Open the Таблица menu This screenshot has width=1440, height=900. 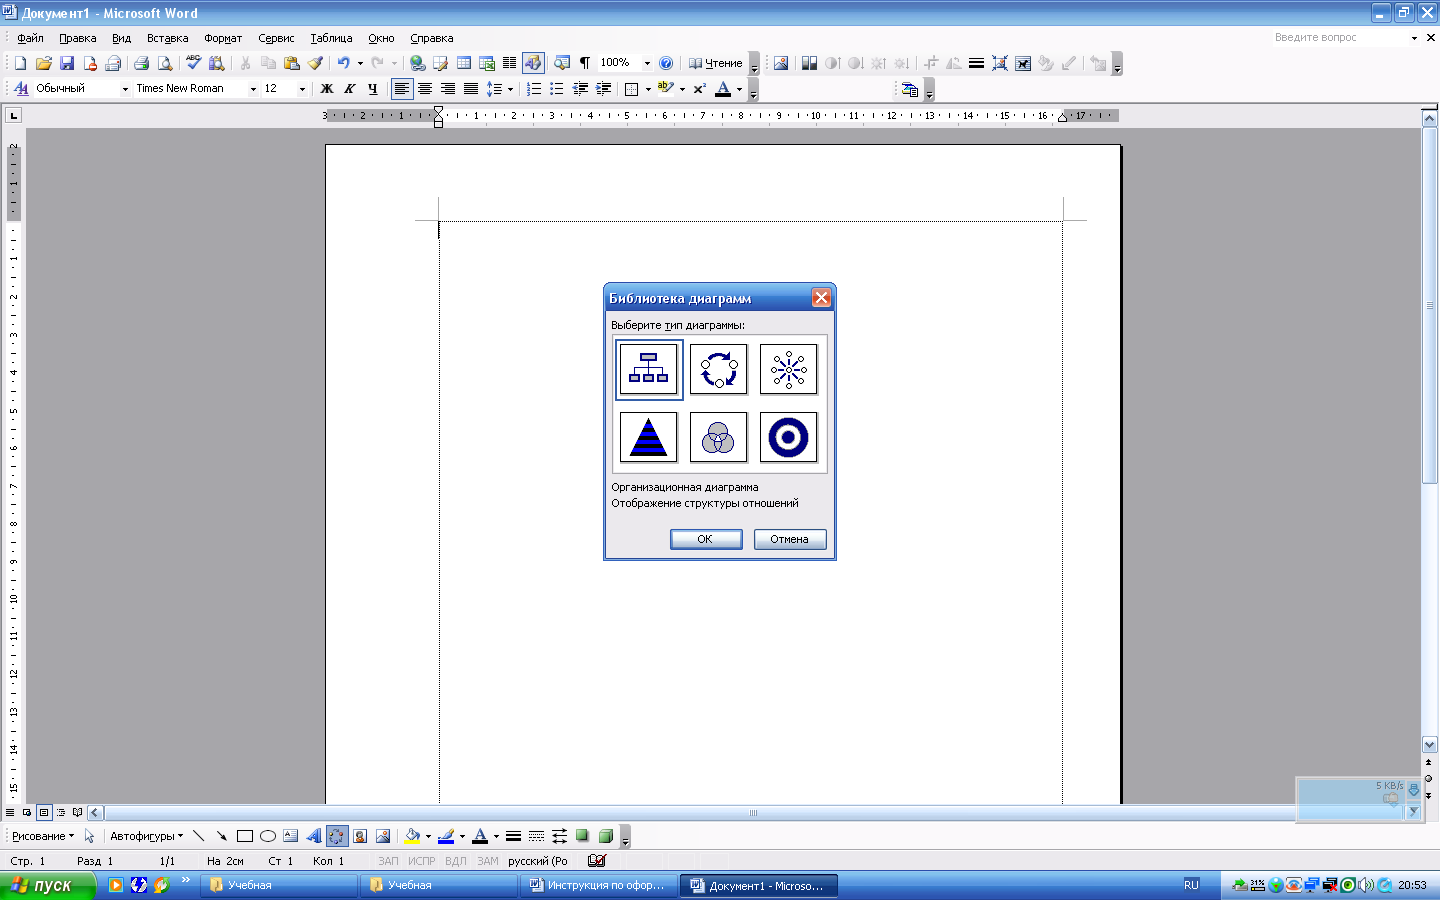(331, 38)
